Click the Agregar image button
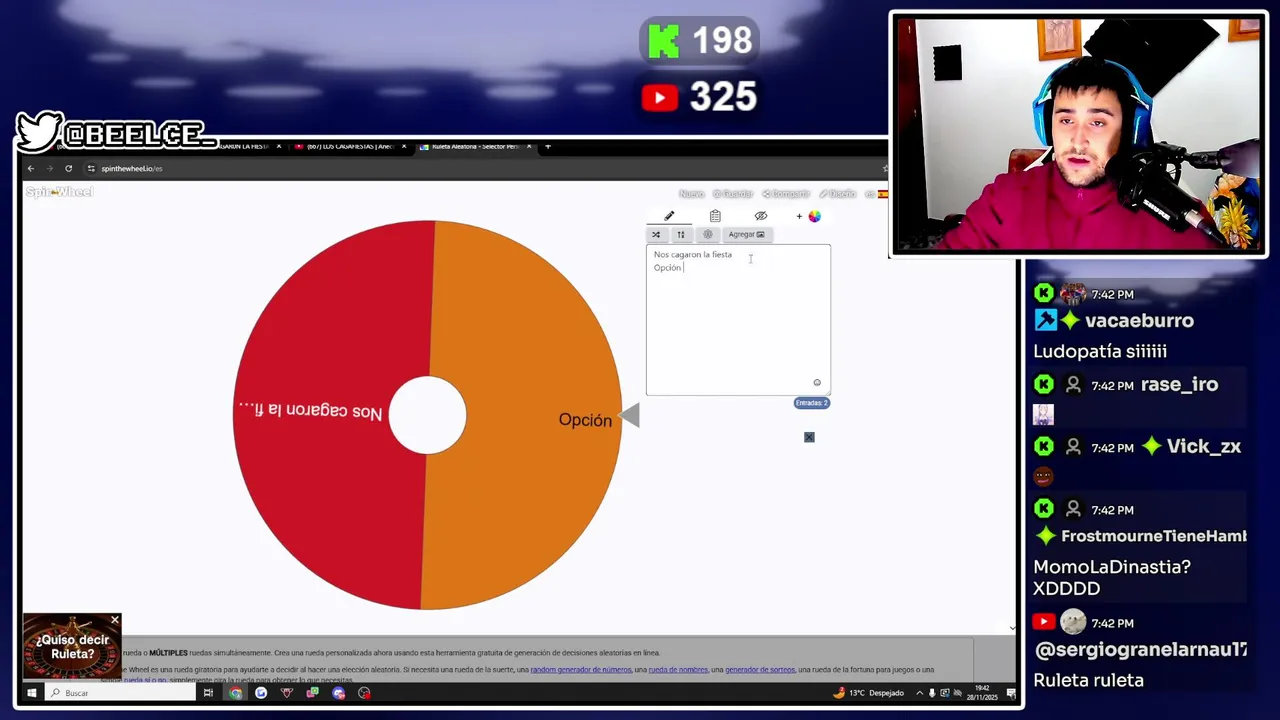The width and height of the screenshot is (1280, 720). pyautogui.click(x=746, y=235)
